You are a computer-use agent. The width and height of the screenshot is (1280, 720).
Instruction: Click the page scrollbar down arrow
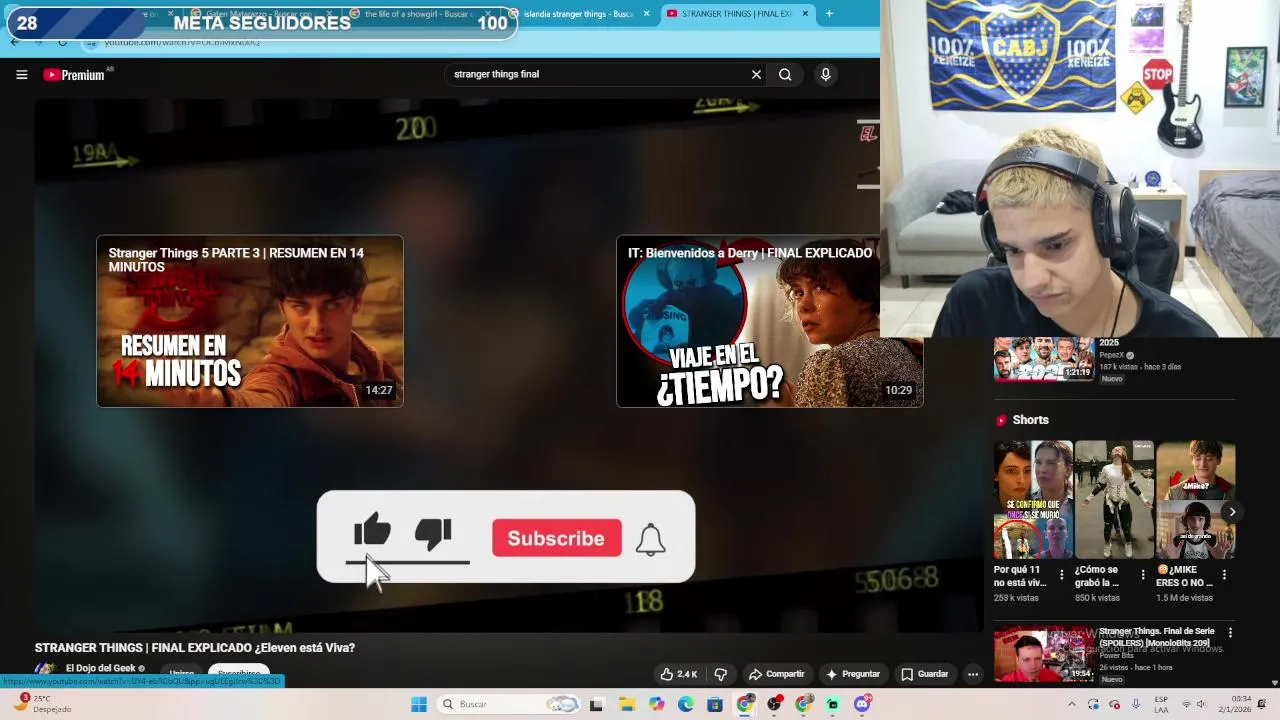pos(1274,682)
